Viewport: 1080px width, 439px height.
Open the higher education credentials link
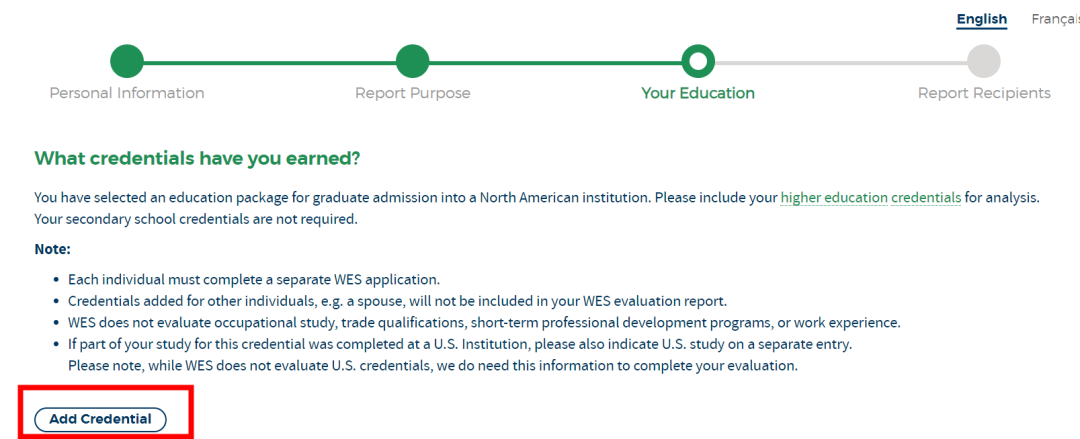[x=870, y=198]
